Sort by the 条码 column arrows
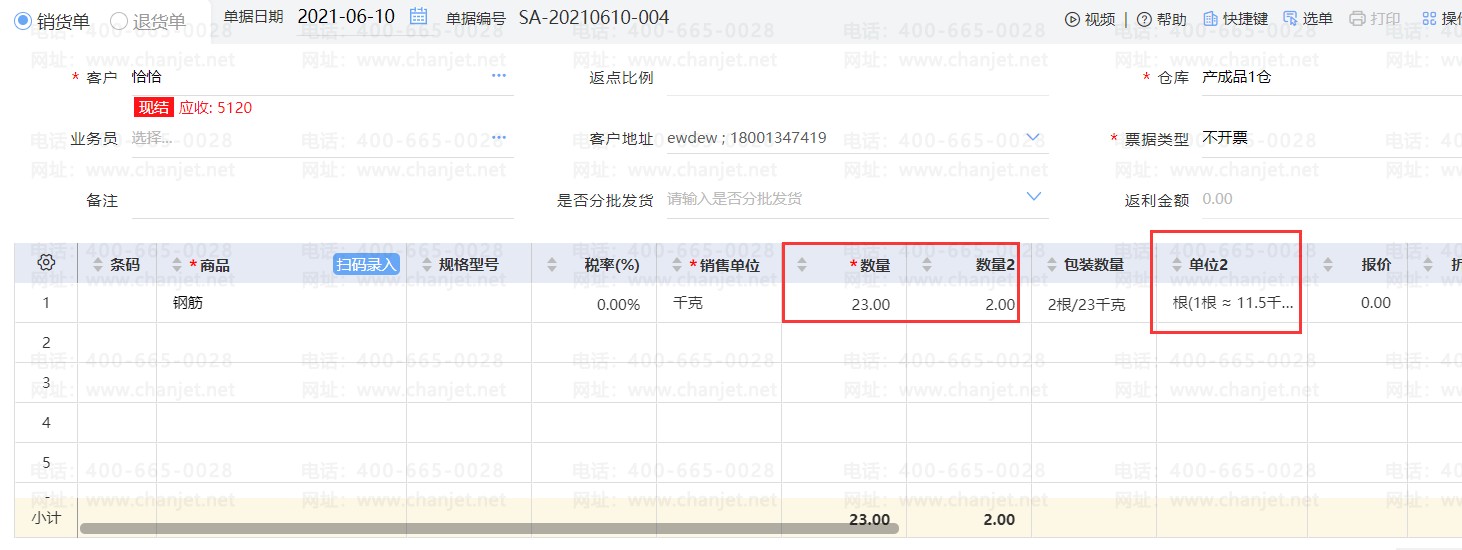Image resolution: width=1462 pixels, height=550 pixels. [97, 265]
